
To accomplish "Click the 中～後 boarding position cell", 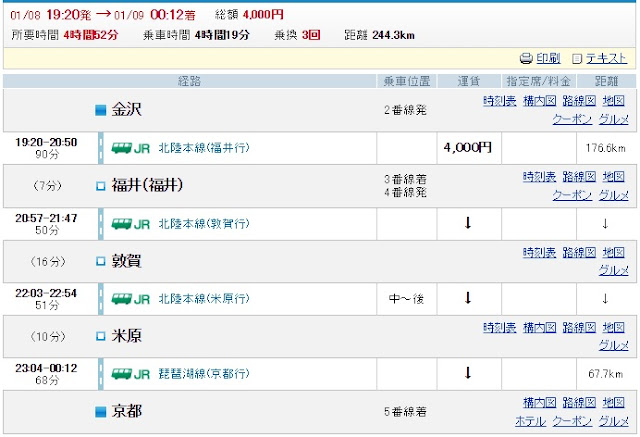I will coord(406,299).
